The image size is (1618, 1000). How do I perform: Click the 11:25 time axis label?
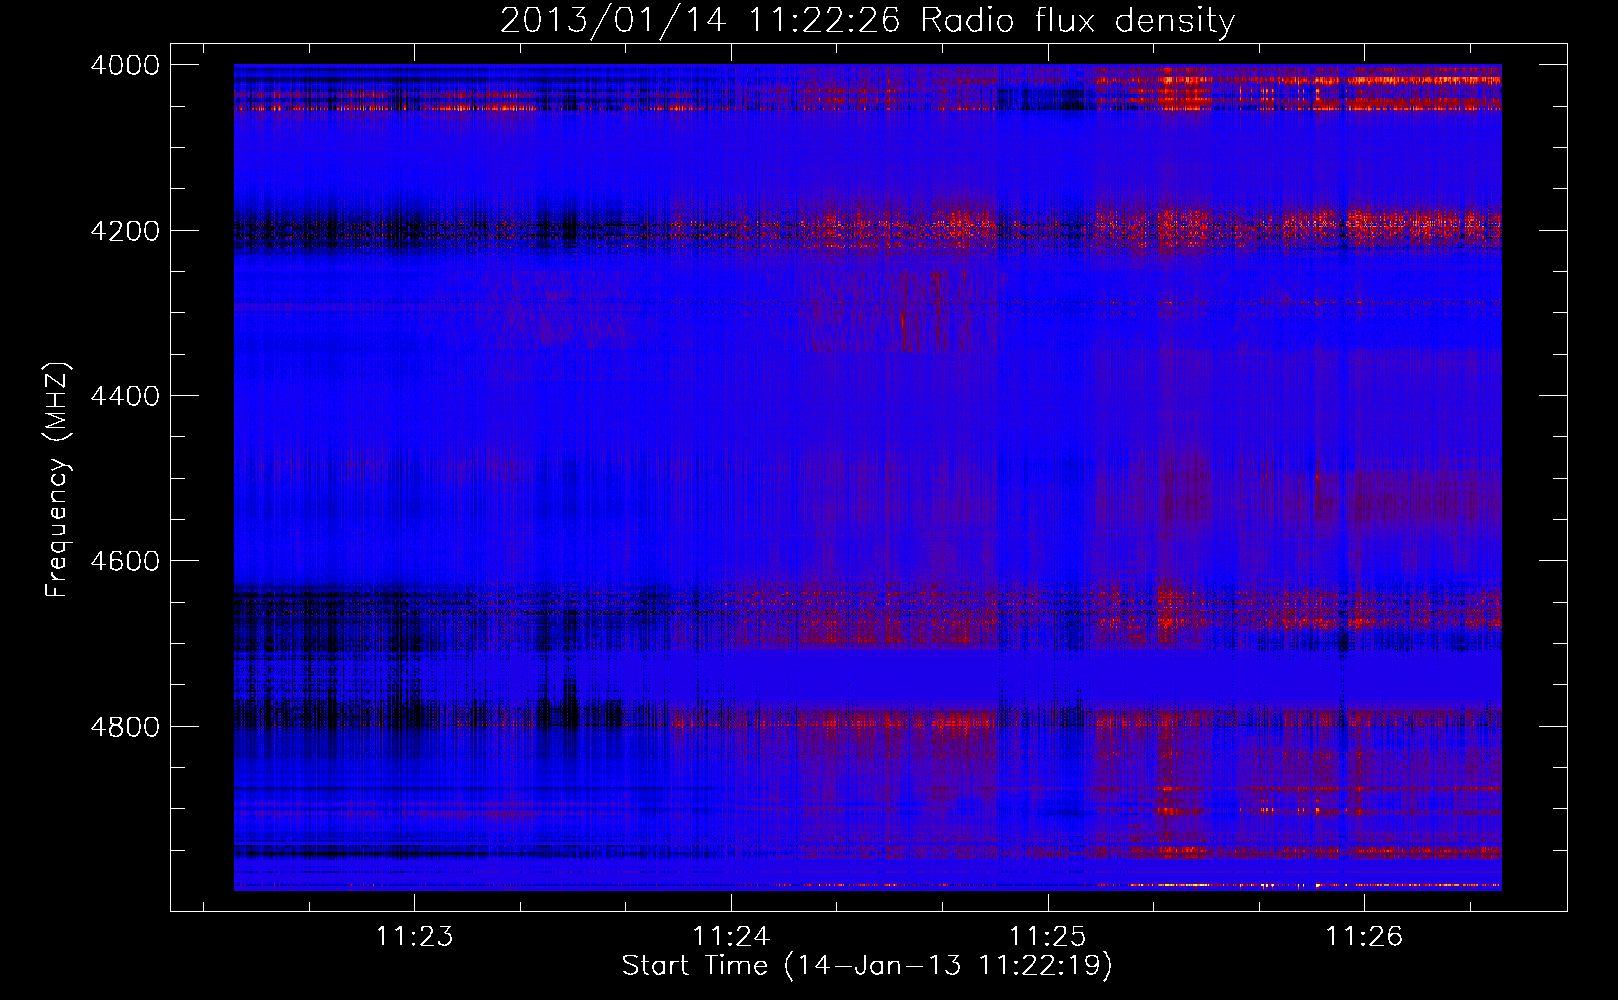(x=1047, y=936)
